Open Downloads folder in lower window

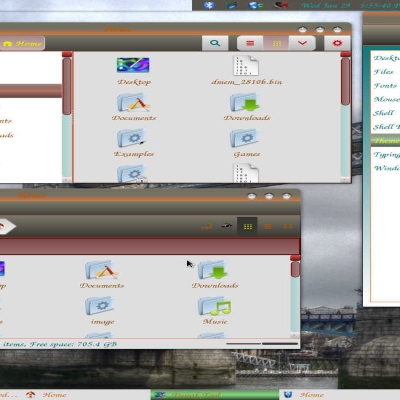tap(215, 275)
